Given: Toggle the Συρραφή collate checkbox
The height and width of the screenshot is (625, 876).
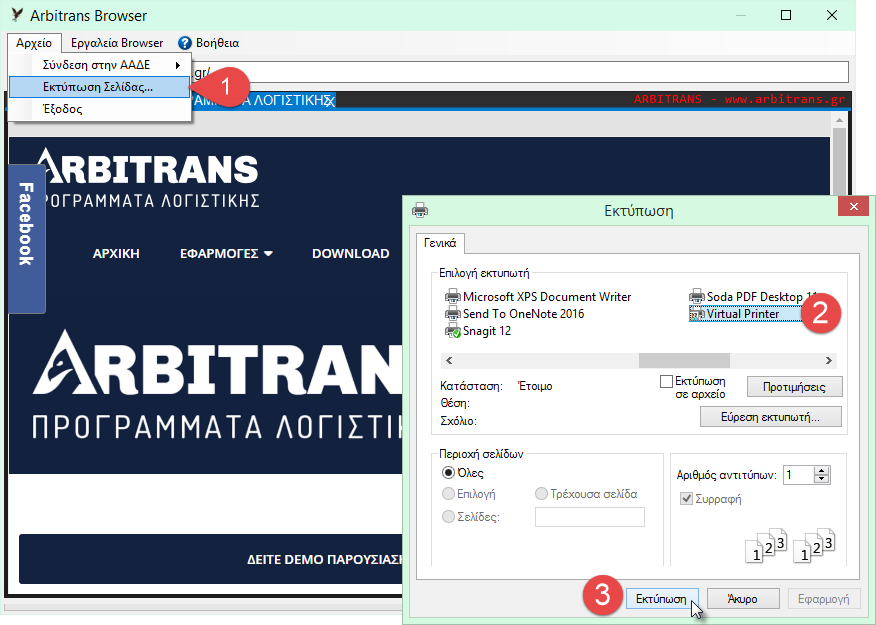Looking at the screenshot, I should coord(686,498).
